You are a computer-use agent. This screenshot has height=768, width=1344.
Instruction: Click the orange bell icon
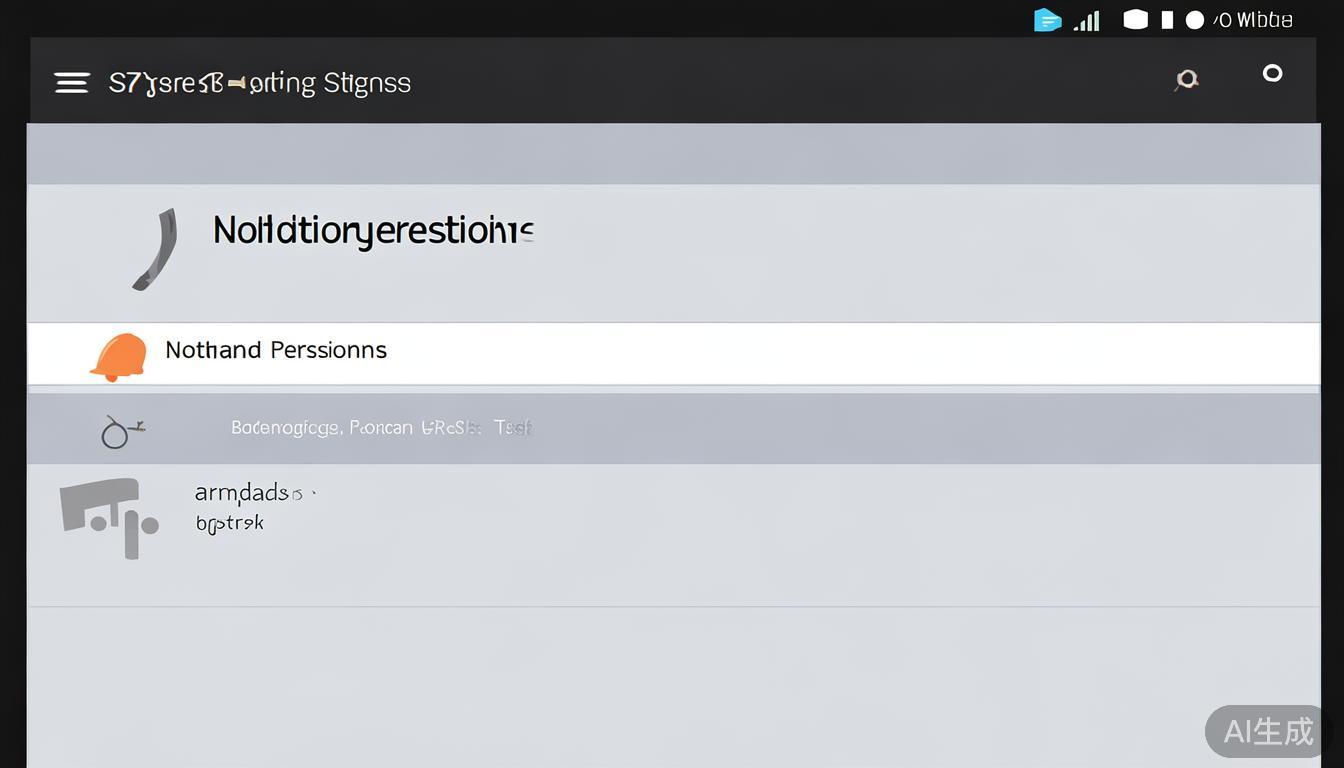tap(119, 356)
